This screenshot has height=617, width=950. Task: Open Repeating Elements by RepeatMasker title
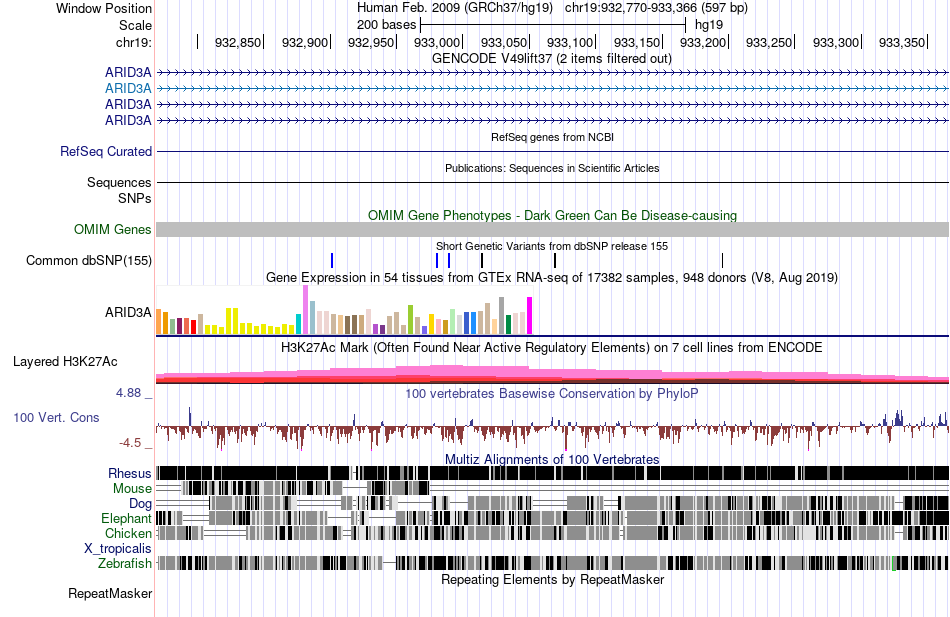click(552, 579)
